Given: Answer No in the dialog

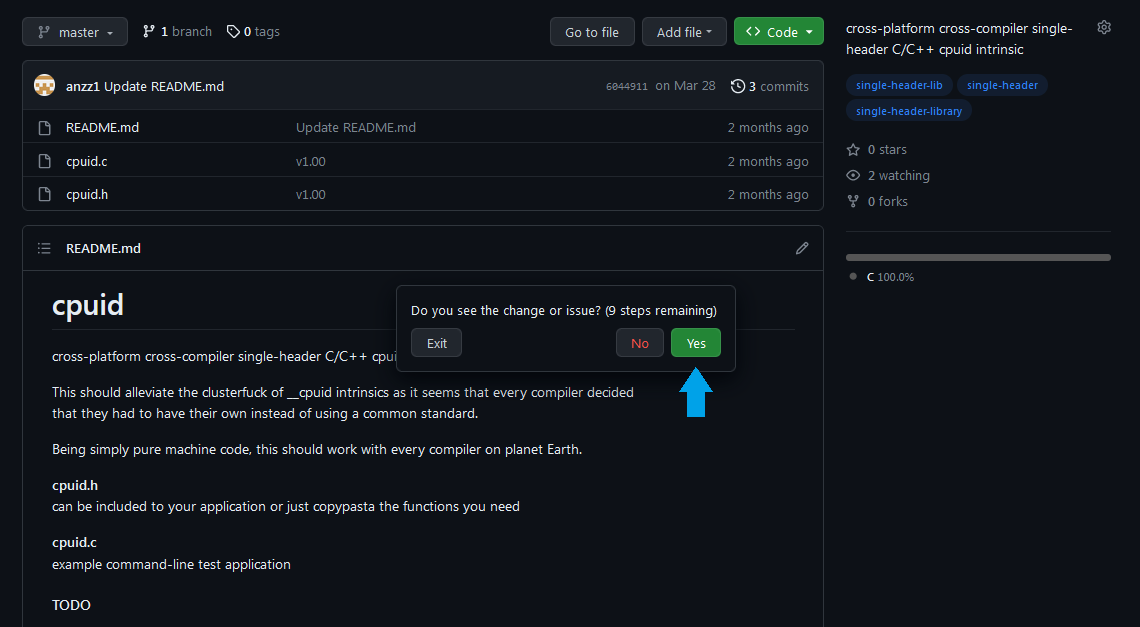Looking at the screenshot, I should pyautogui.click(x=639, y=342).
